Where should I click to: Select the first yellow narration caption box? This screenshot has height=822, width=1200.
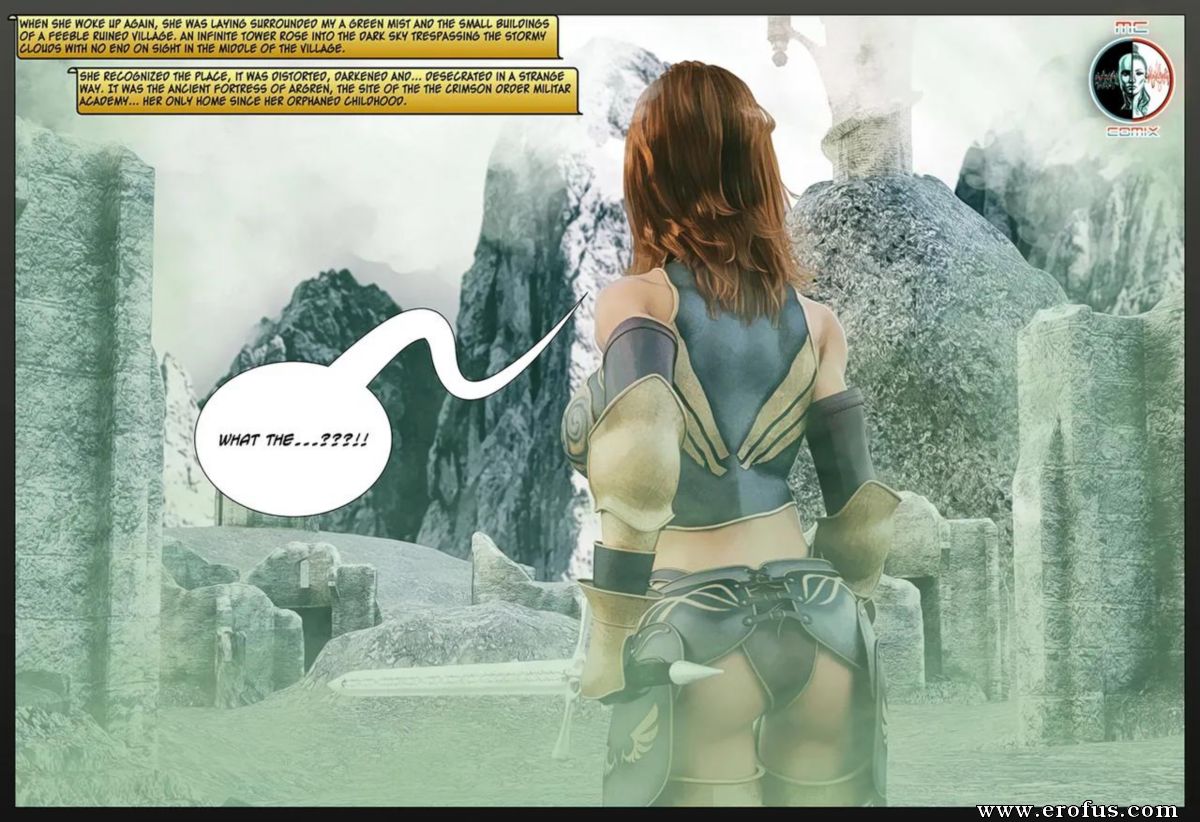pyautogui.click(x=285, y=36)
